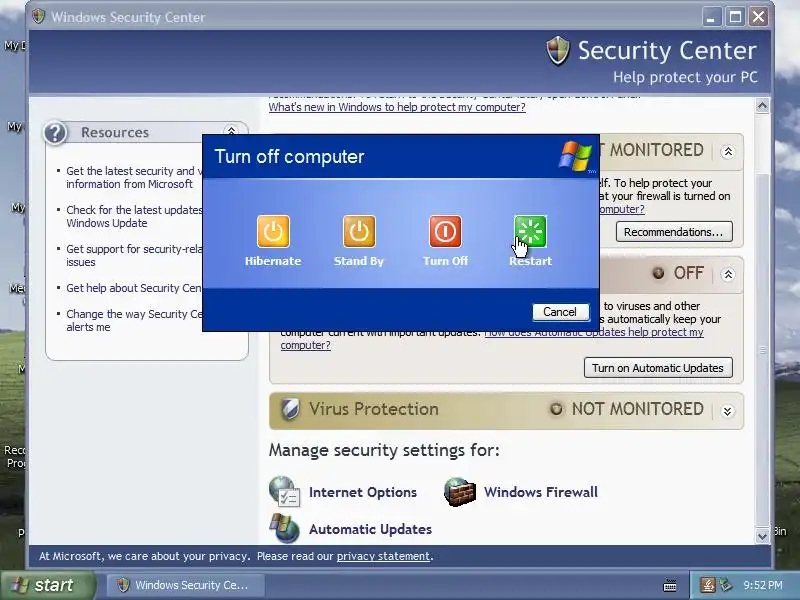Click the scrollbar up arrow
Image resolution: width=800 pixels, height=600 pixels.
[762, 106]
